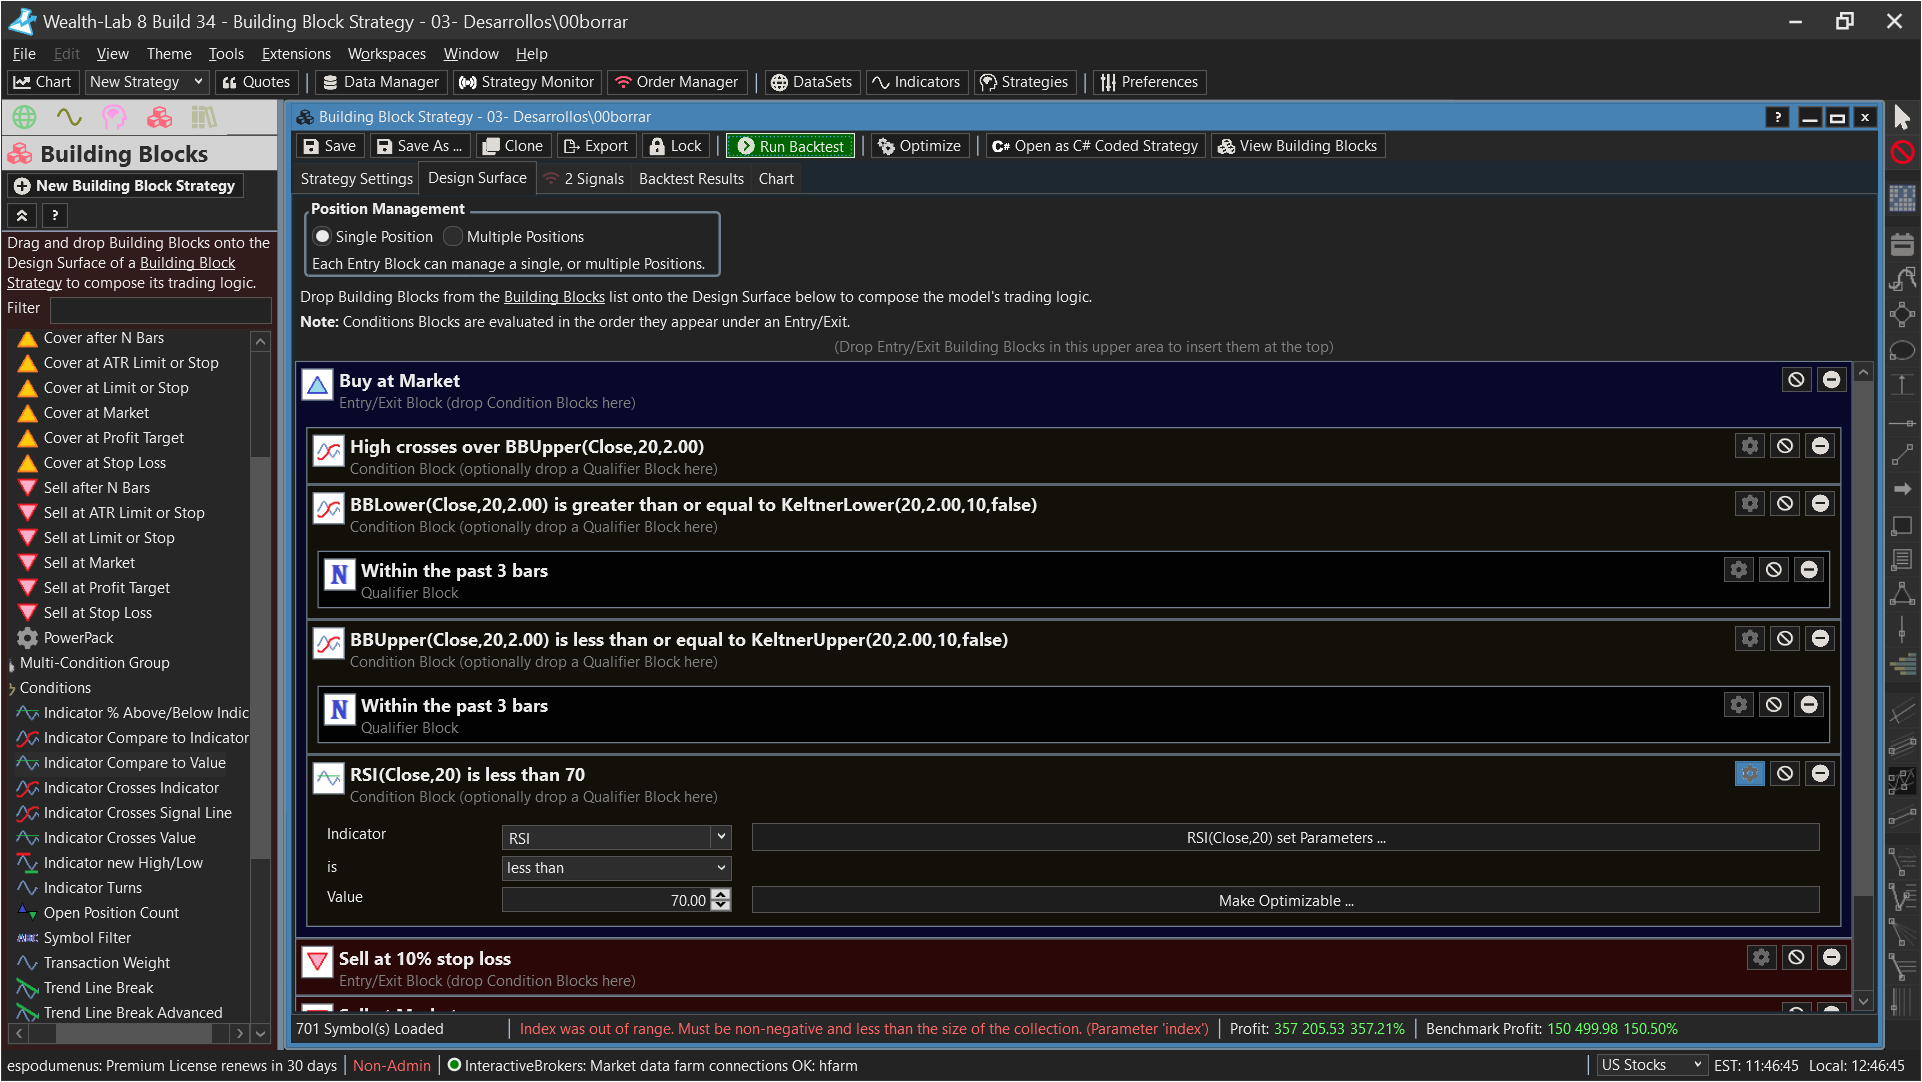Select the indicator wave sidebar icon
This screenshot has height=1082, width=1922.
click(69, 118)
